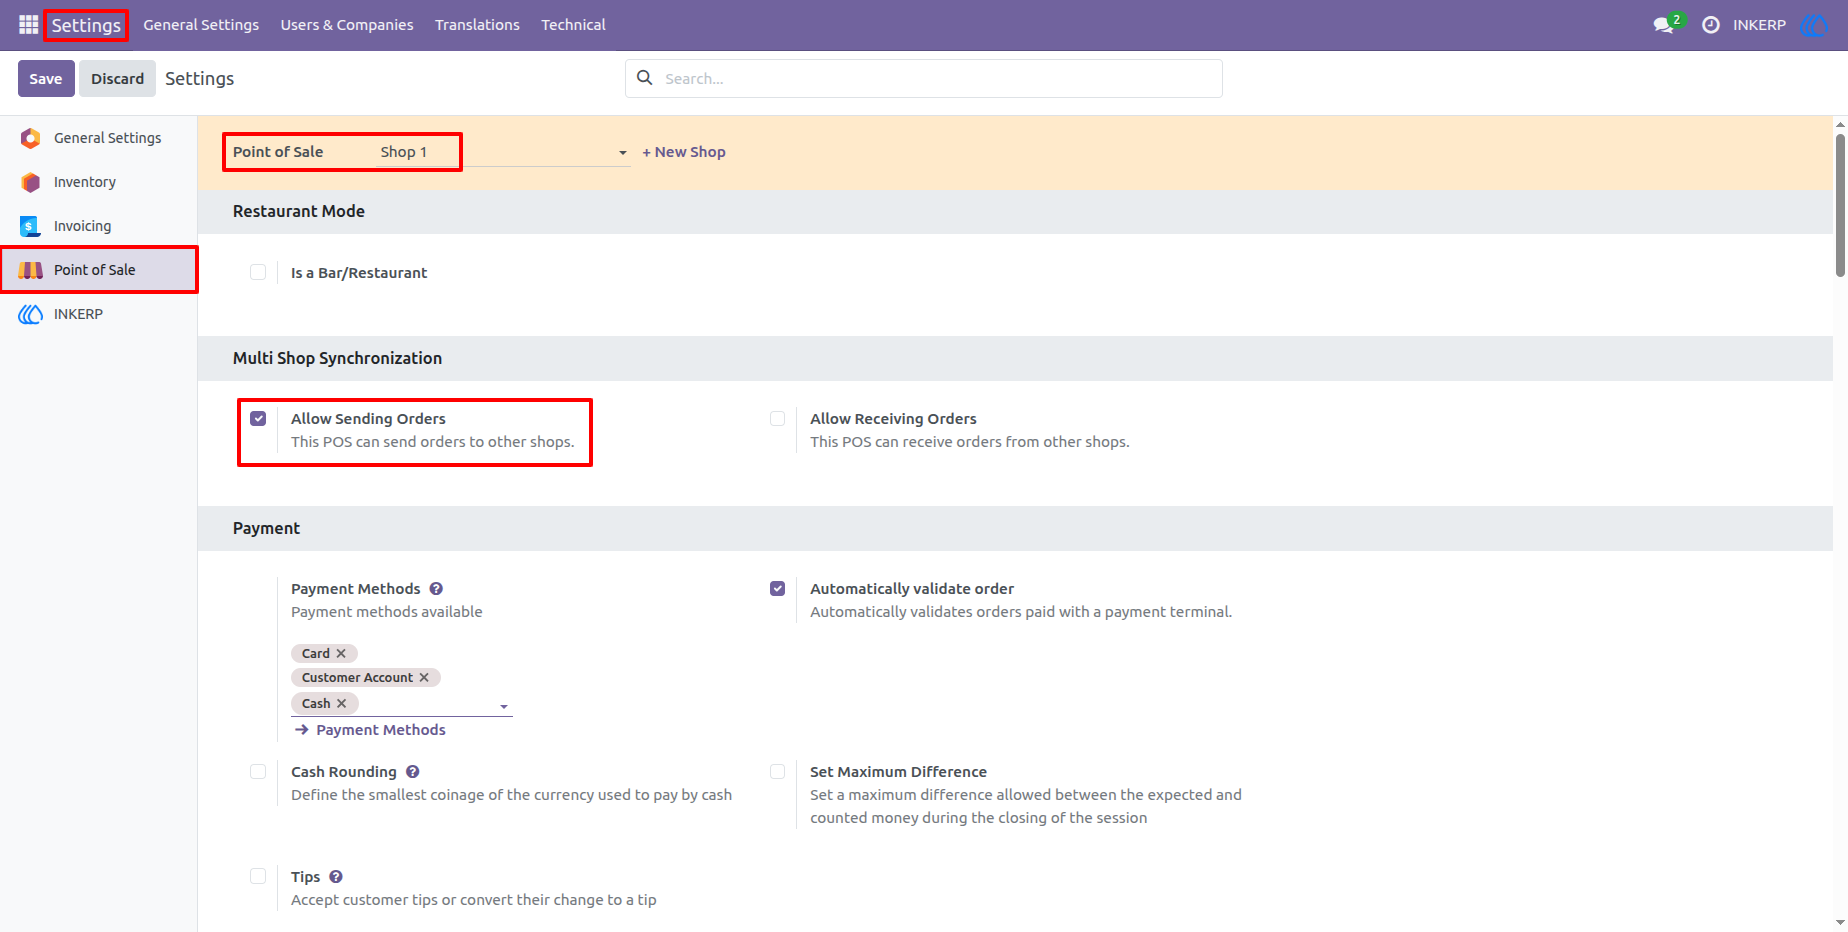
Task: Enable Set Maximum Difference checkbox
Action: click(x=777, y=771)
